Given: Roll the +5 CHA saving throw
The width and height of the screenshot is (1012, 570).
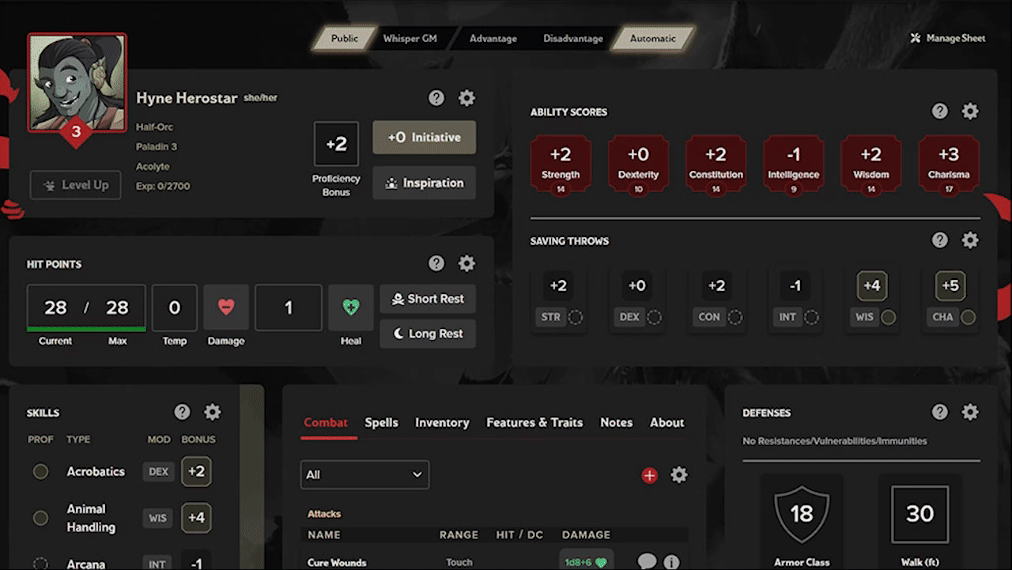Looking at the screenshot, I should point(950,286).
